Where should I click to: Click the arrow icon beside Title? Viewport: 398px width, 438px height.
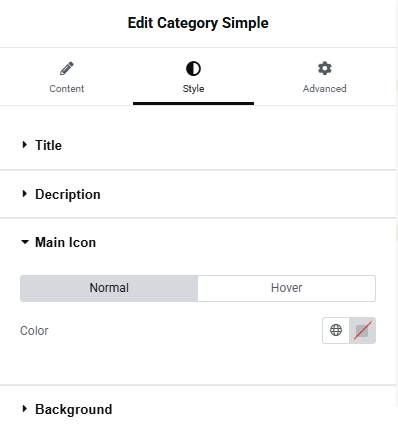click(24, 145)
